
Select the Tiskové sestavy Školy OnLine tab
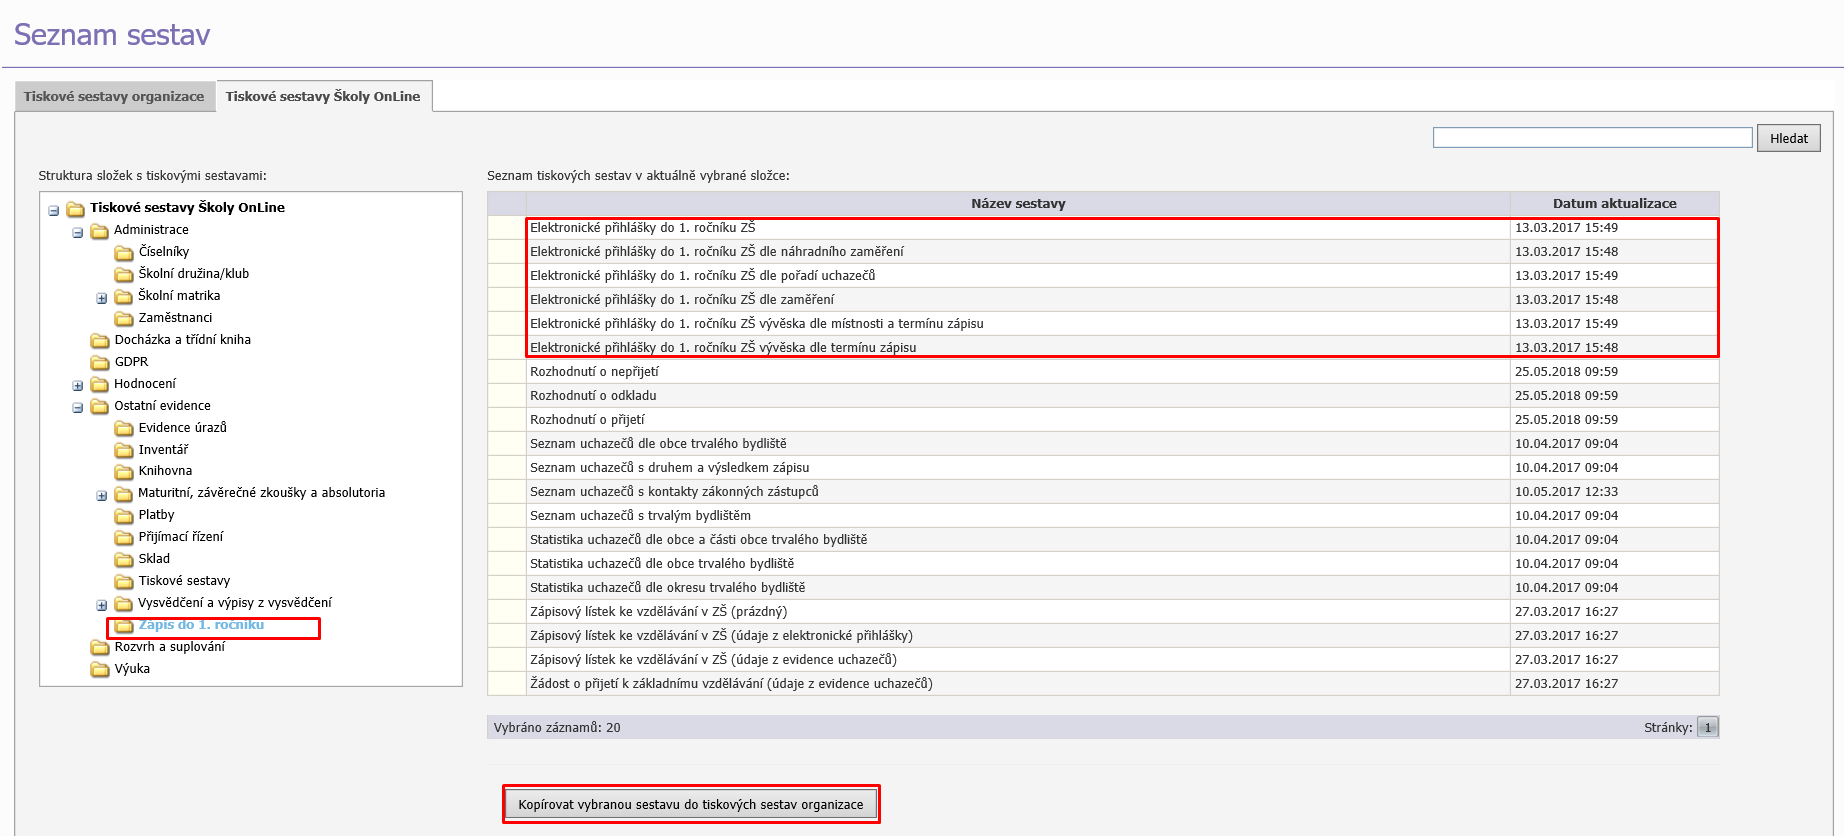(x=323, y=96)
